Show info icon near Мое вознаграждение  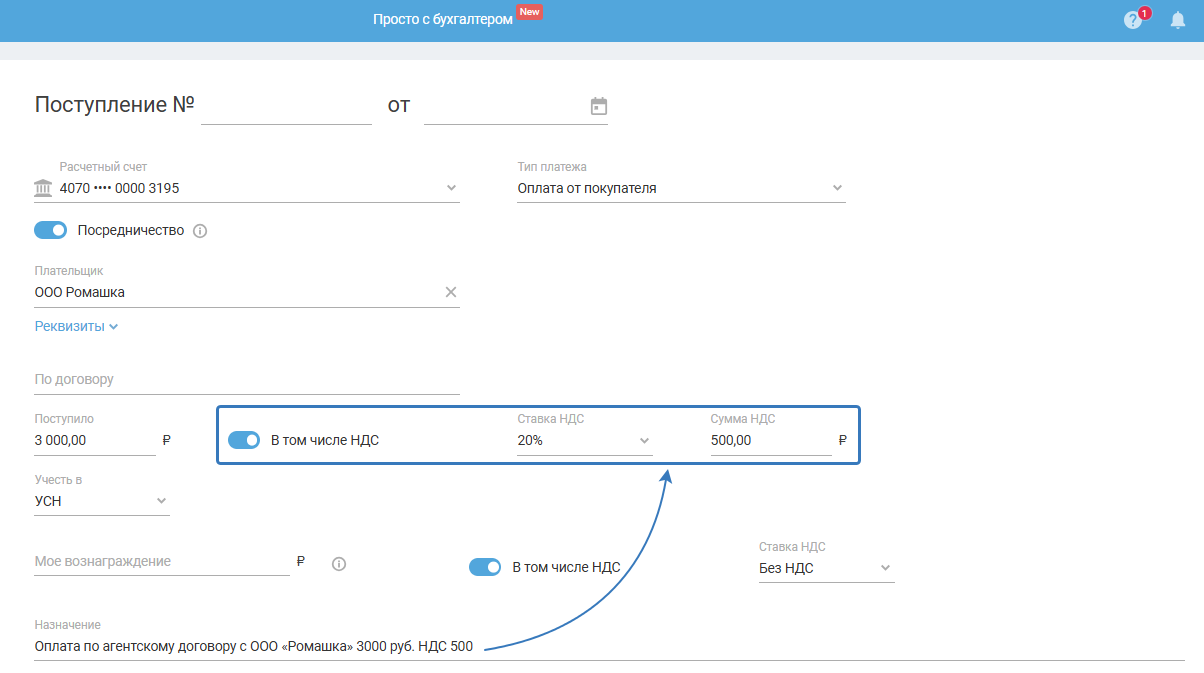(338, 564)
